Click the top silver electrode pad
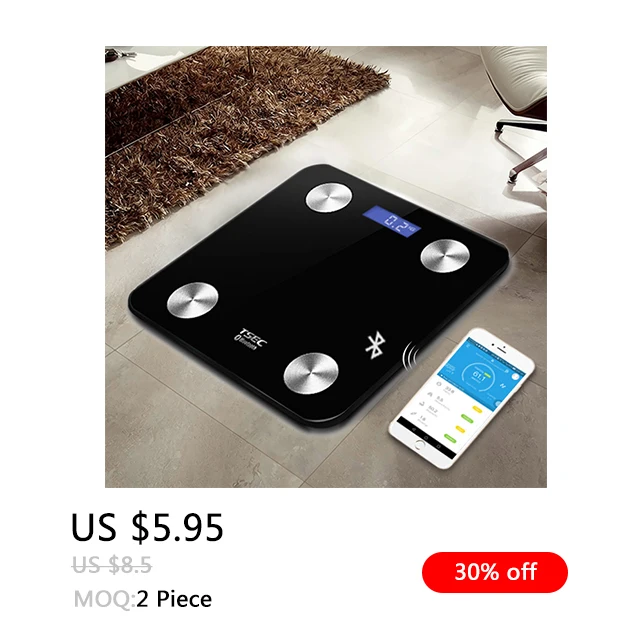 tap(329, 198)
